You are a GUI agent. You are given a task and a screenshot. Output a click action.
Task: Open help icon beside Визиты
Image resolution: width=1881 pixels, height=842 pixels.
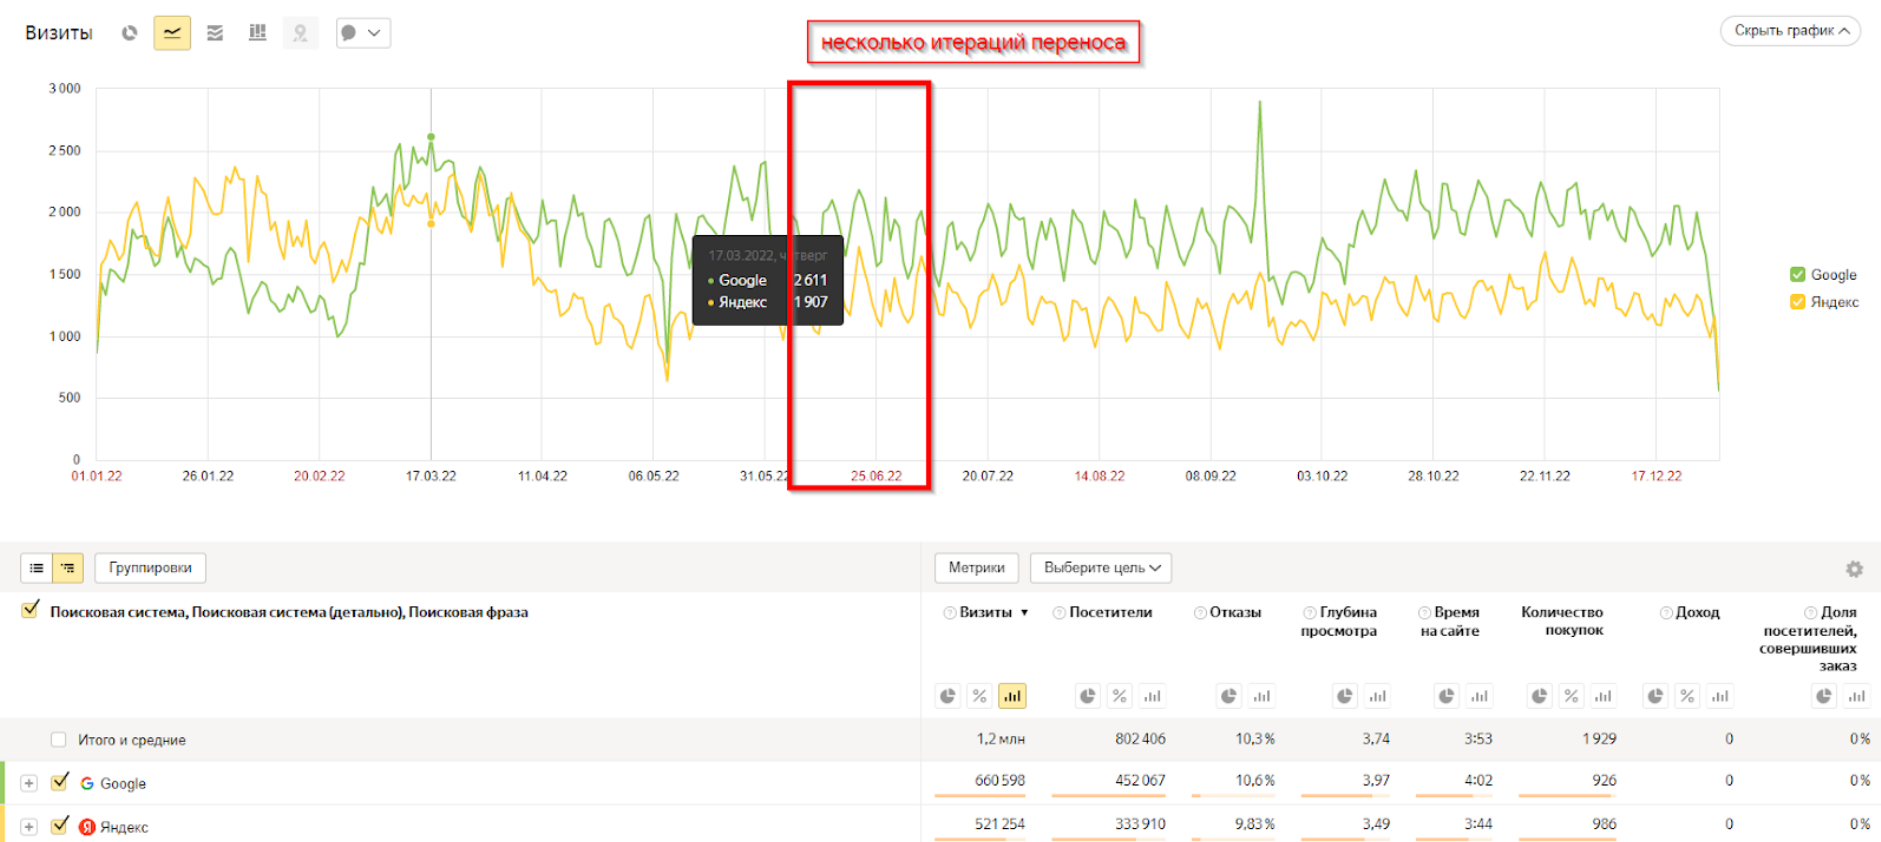(x=949, y=613)
